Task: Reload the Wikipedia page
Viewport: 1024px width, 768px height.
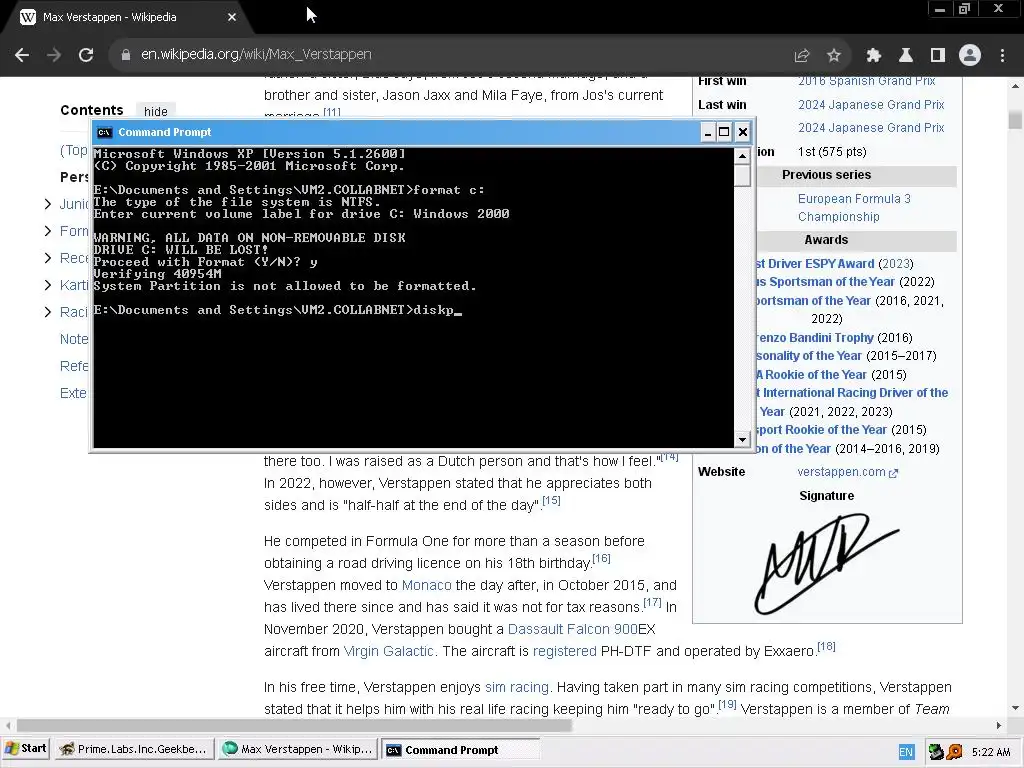Action: (x=86, y=55)
